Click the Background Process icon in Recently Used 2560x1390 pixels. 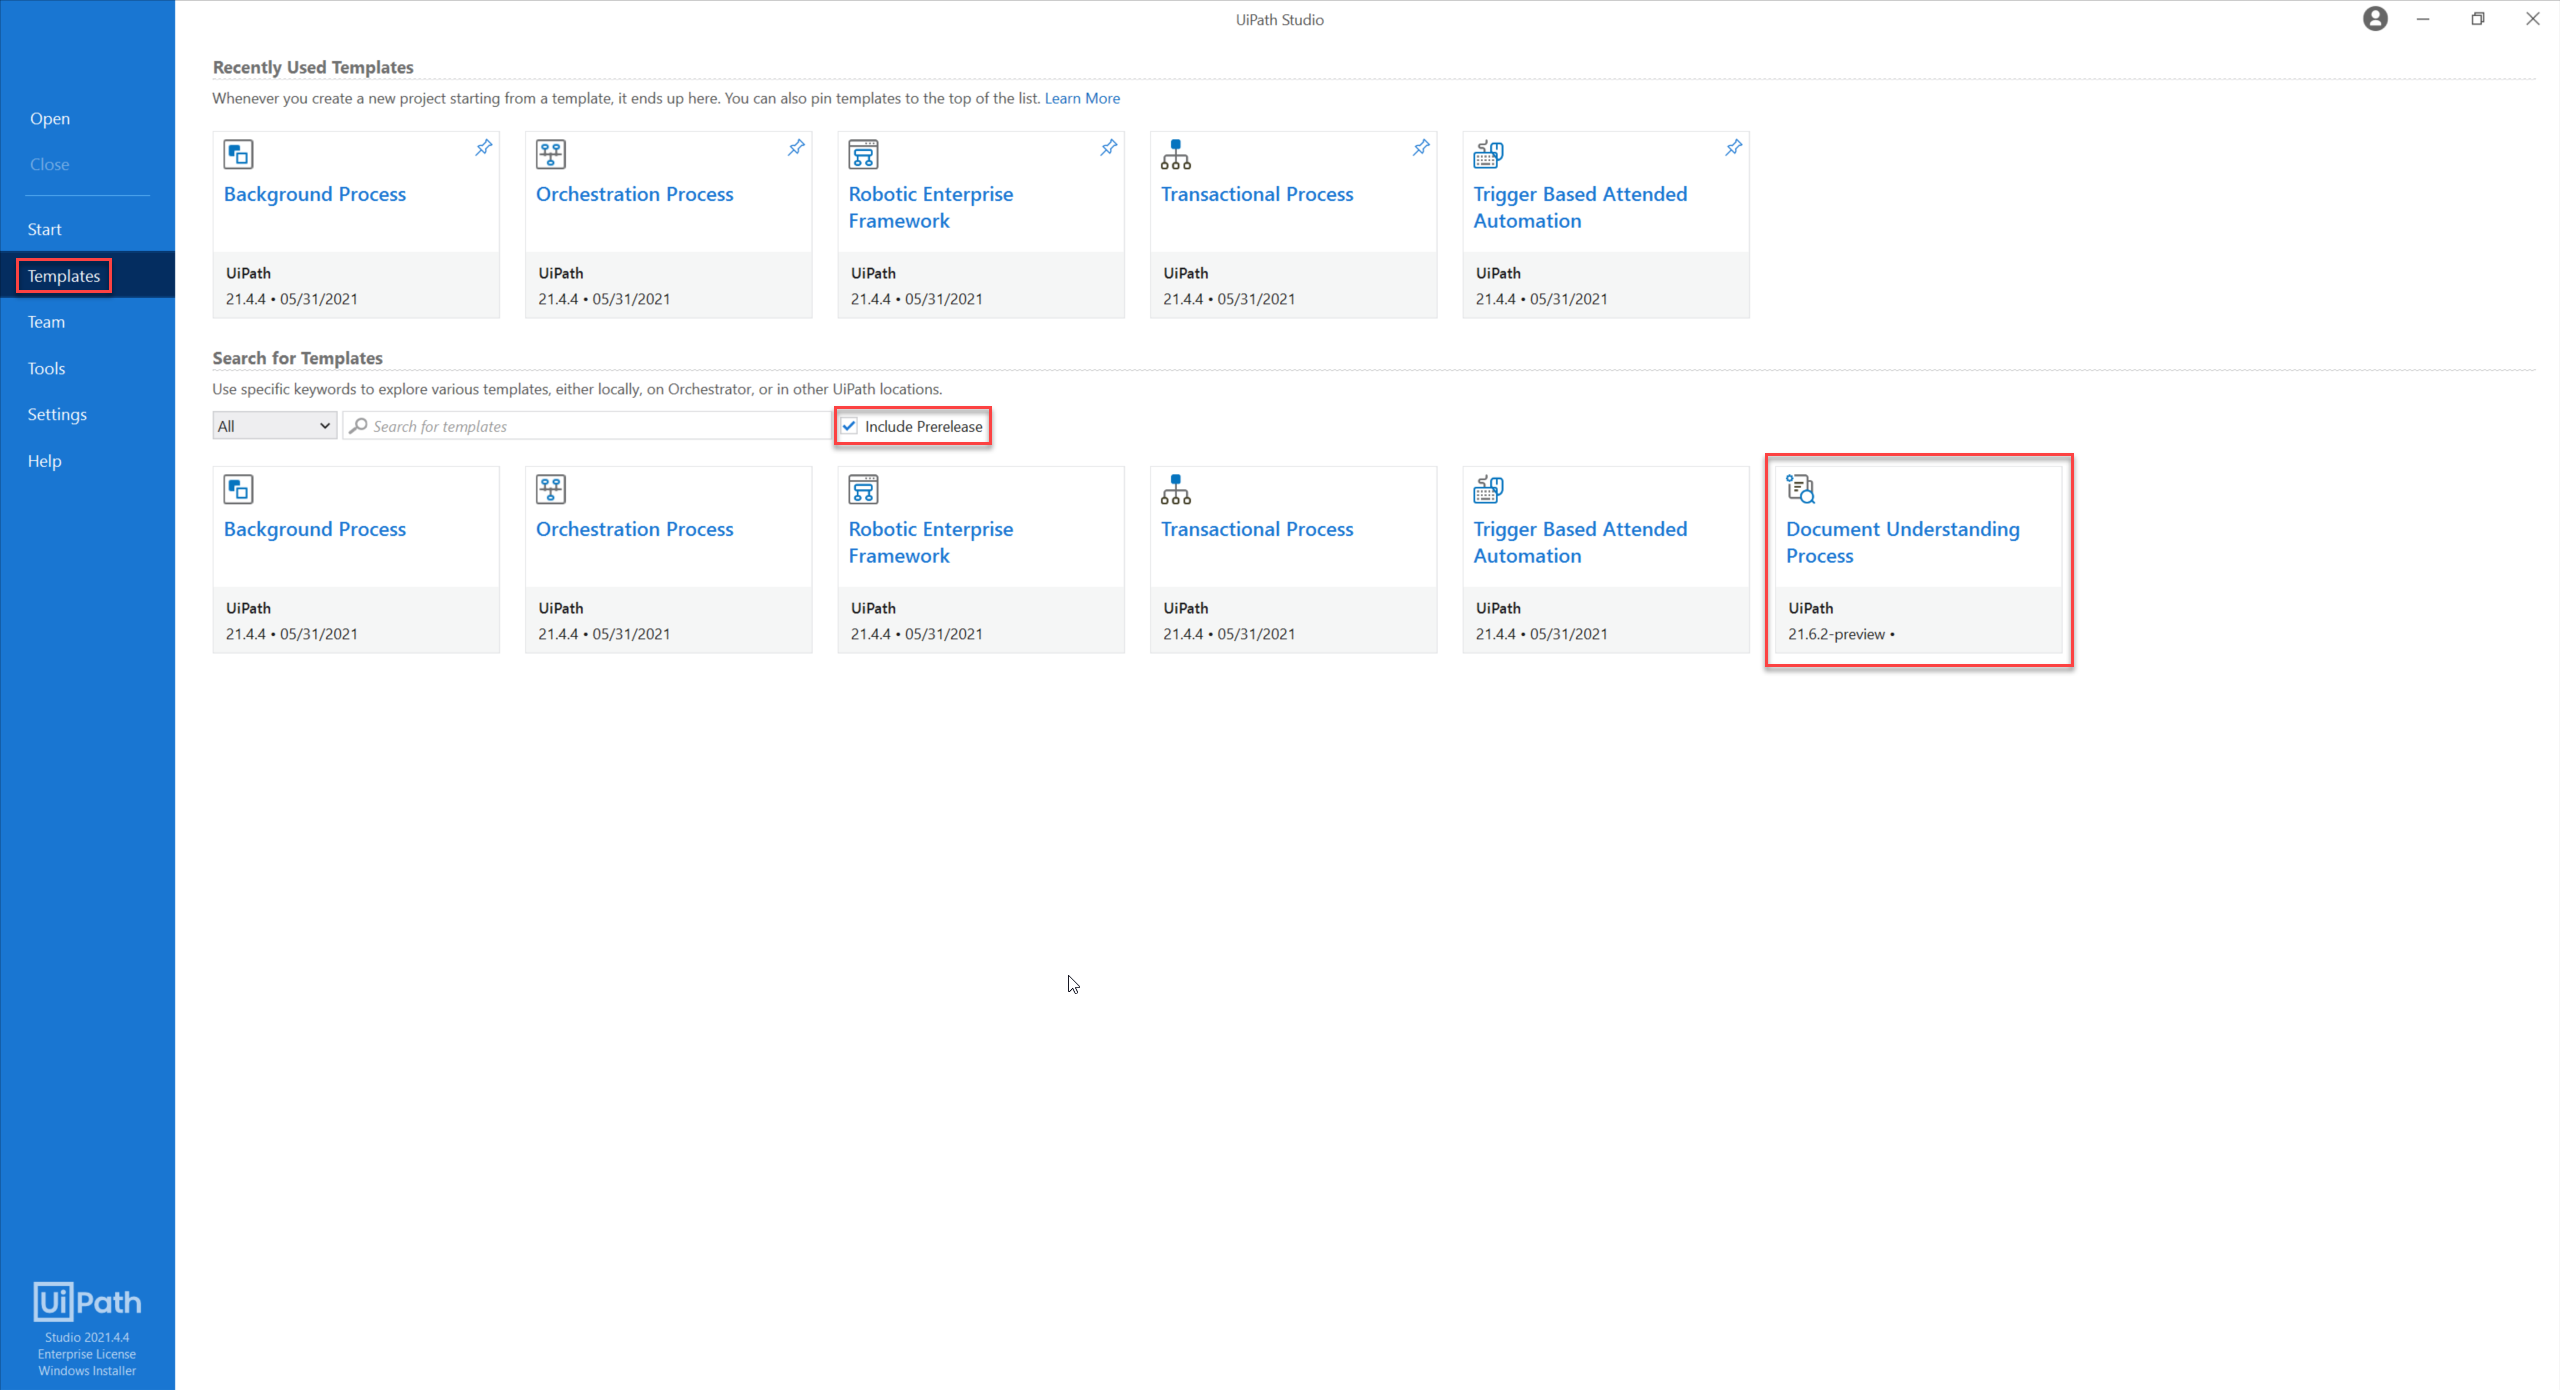[x=238, y=154]
